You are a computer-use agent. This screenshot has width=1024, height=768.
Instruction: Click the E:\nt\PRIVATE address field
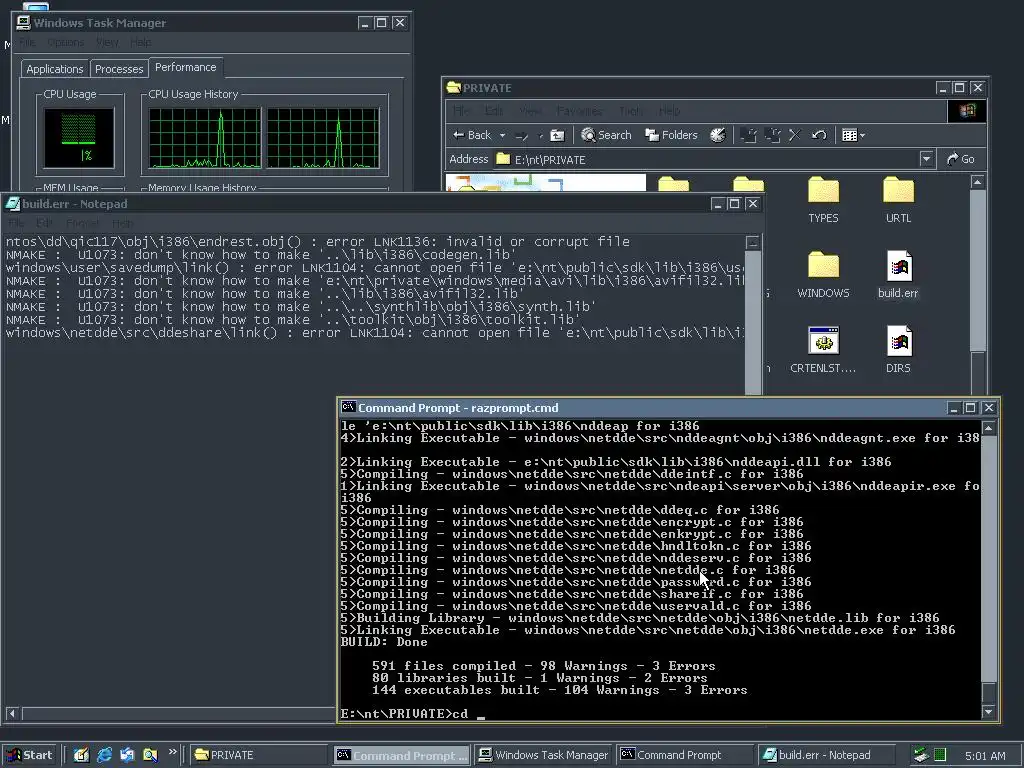tap(707, 159)
